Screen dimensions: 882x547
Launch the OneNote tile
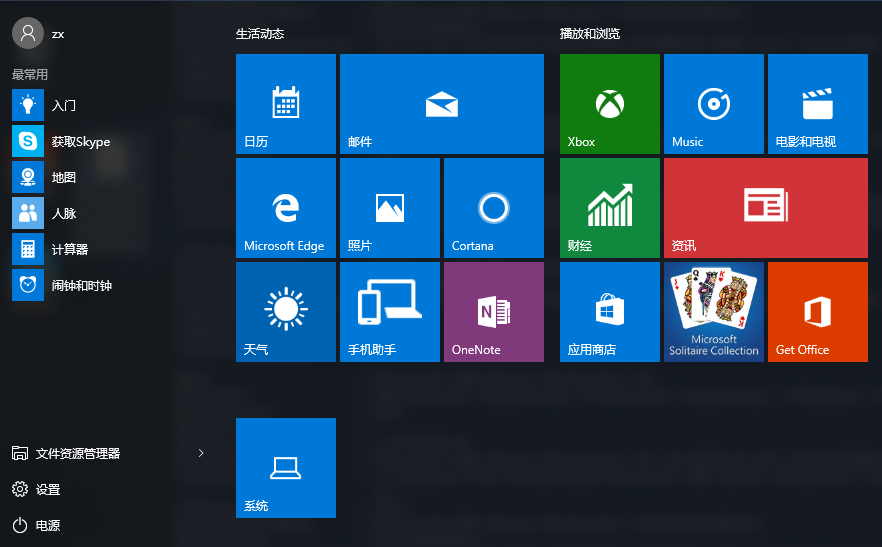[494, 312]
